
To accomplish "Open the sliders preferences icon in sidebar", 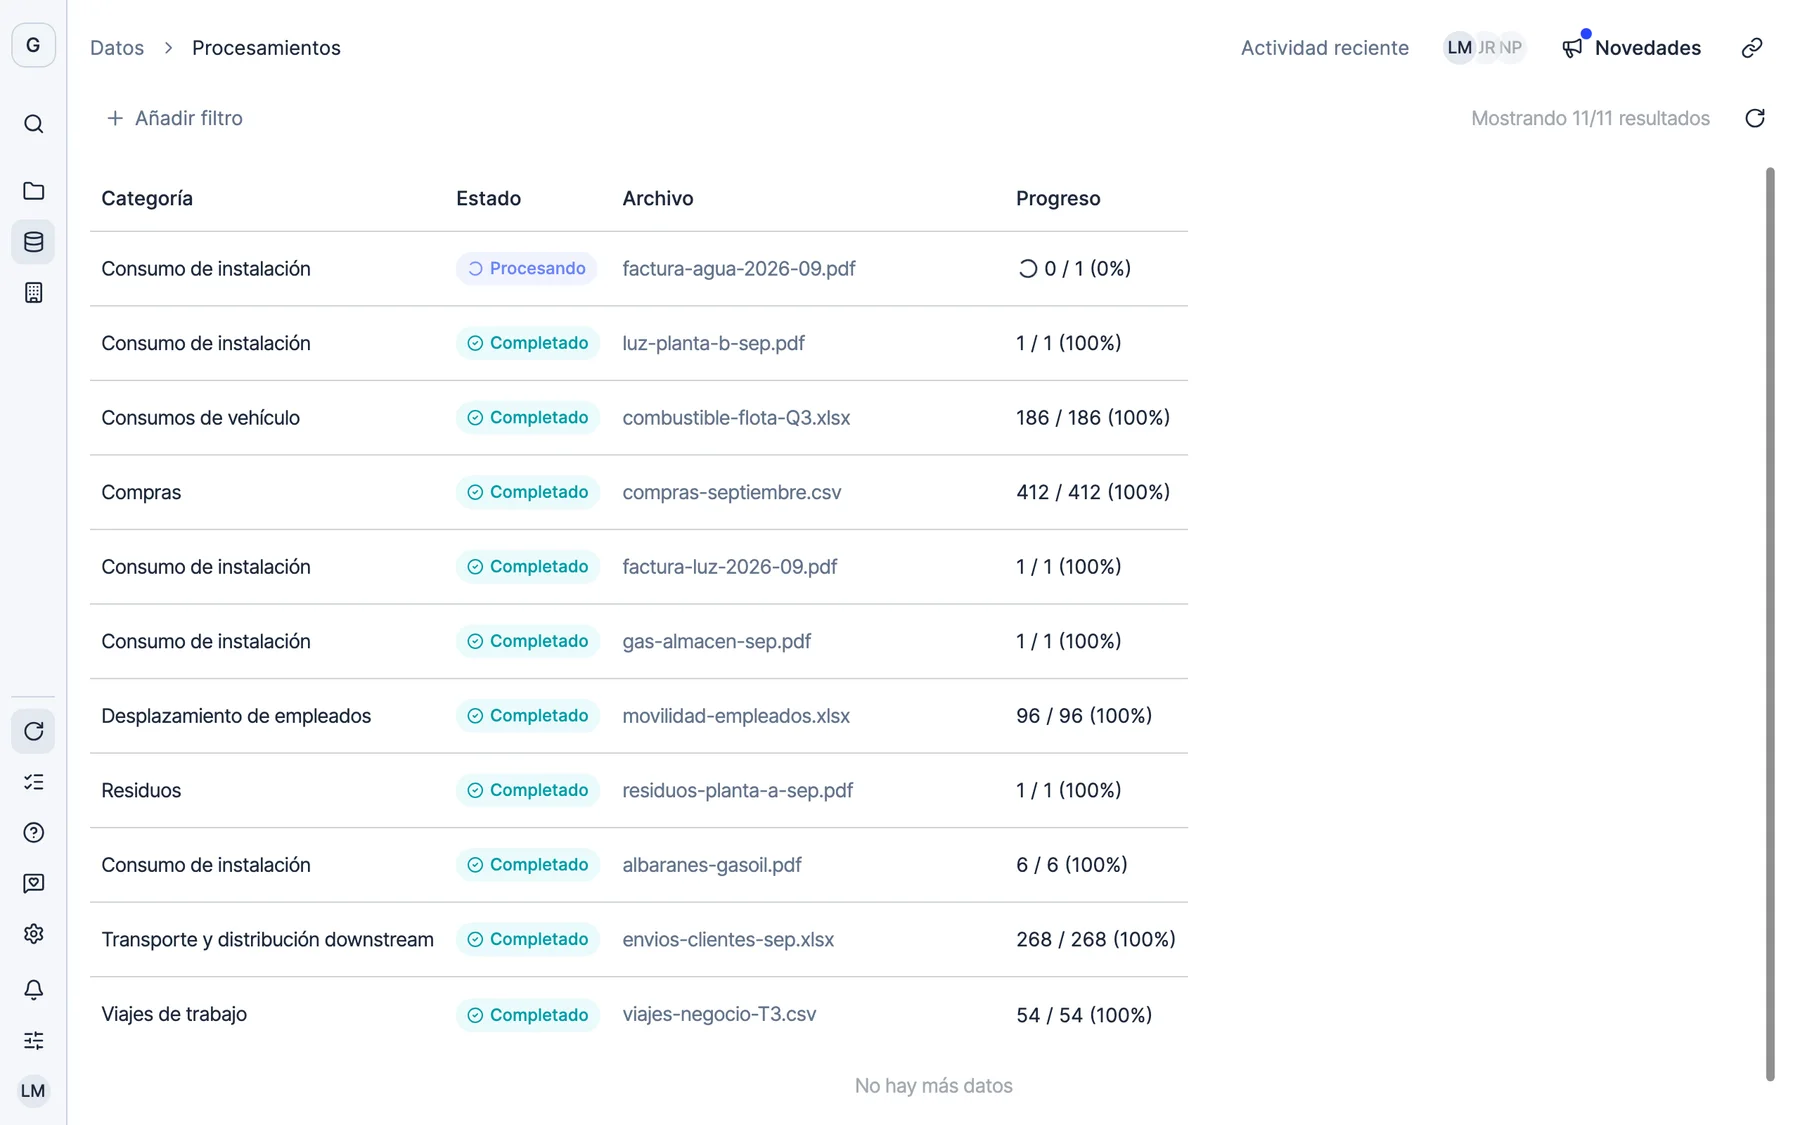I will pos(33,1041).
